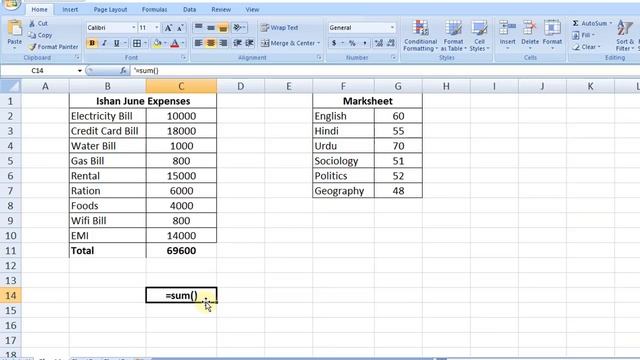The height and width of the screenshot is (360, 640).
Task: Click in the formula bar input
Action: (384, 71)
